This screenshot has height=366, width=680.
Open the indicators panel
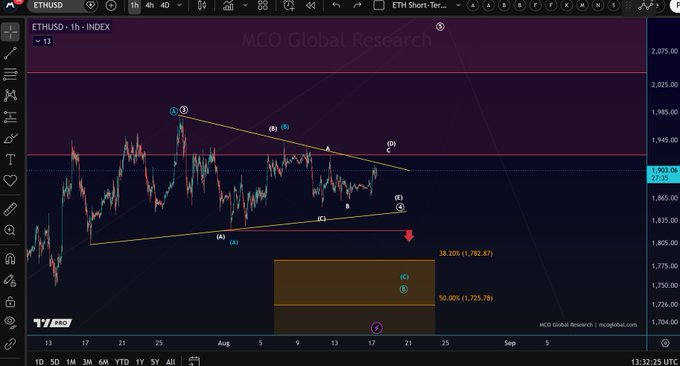point(229,6)
